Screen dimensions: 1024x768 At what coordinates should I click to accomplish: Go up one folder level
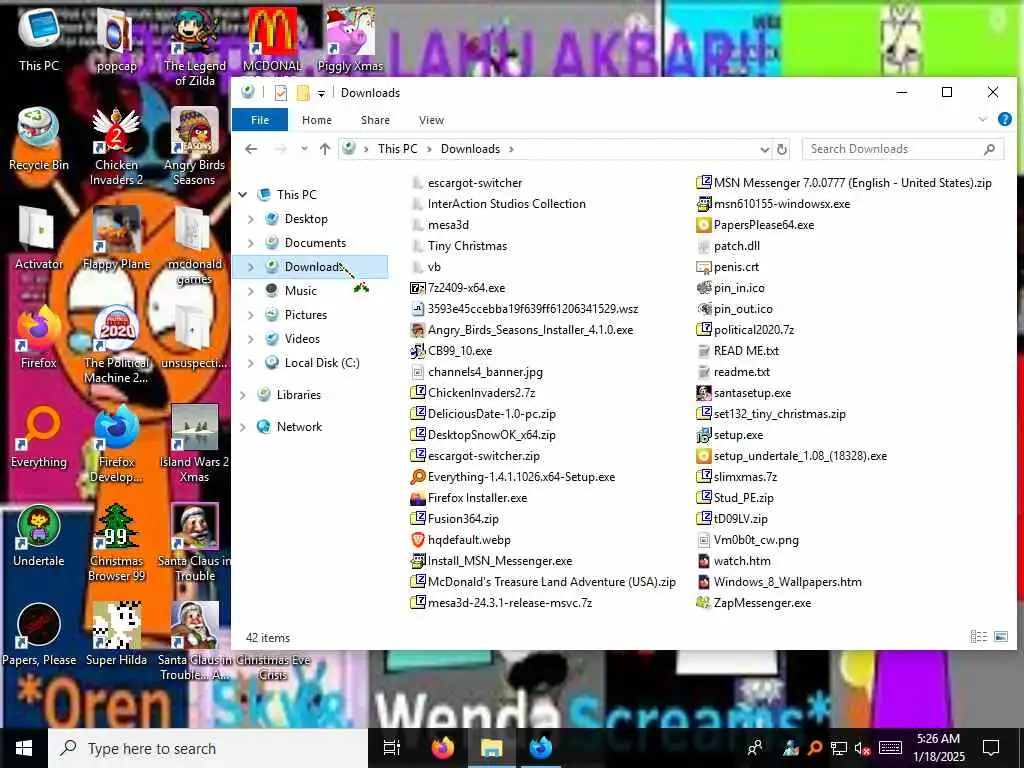tap(325, 149)
